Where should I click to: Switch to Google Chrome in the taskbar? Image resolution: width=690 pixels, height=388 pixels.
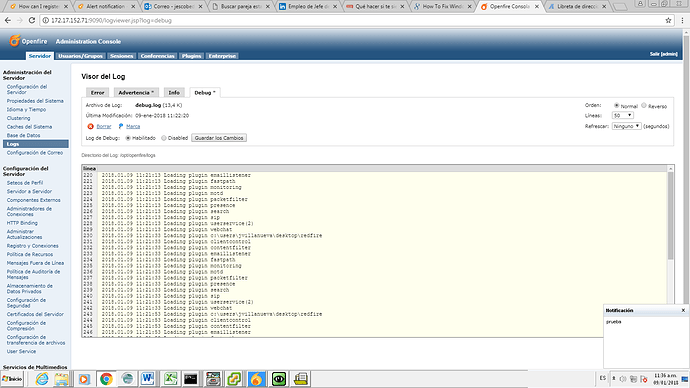point(106,379)
